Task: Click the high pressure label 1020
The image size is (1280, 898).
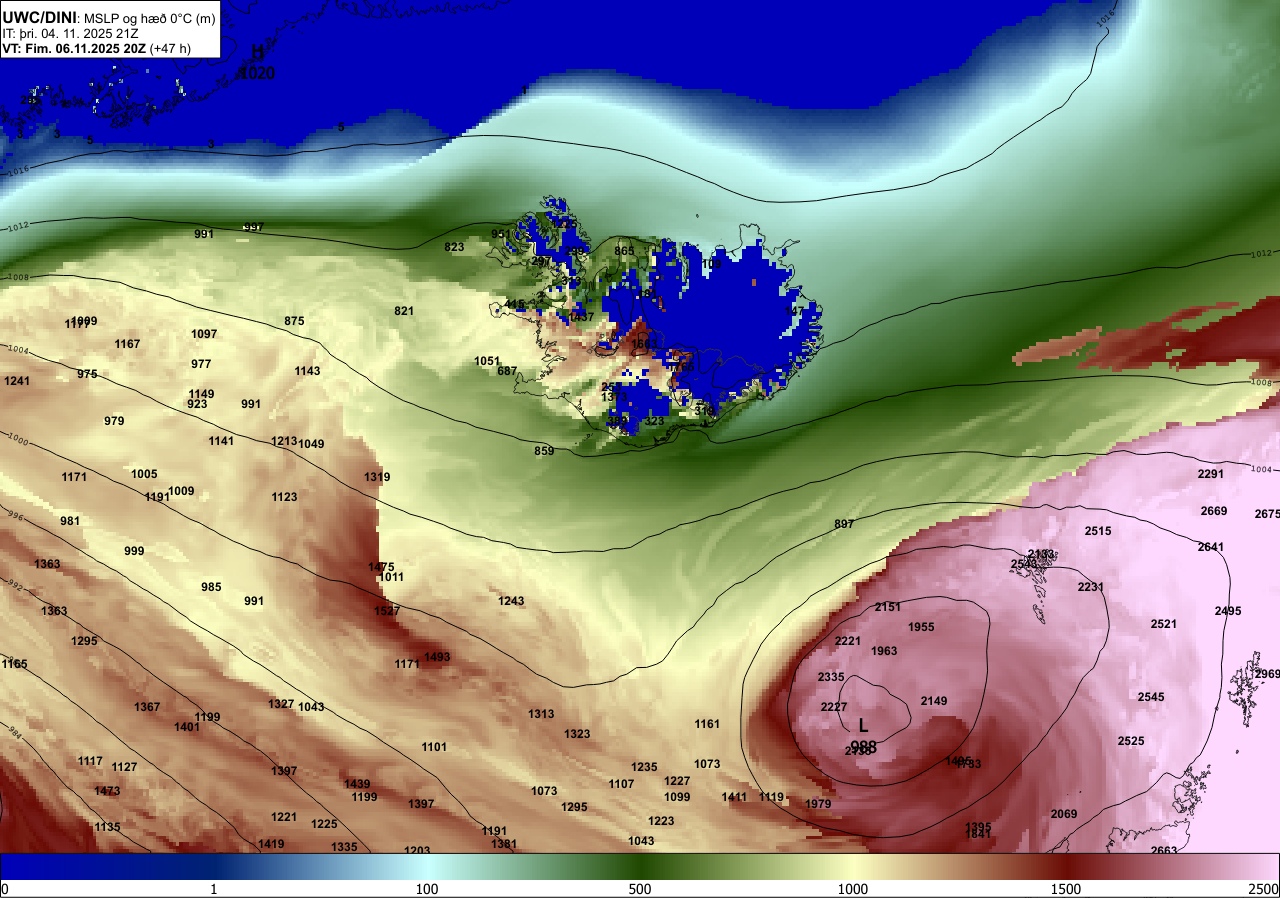Action: click(257, 73)
